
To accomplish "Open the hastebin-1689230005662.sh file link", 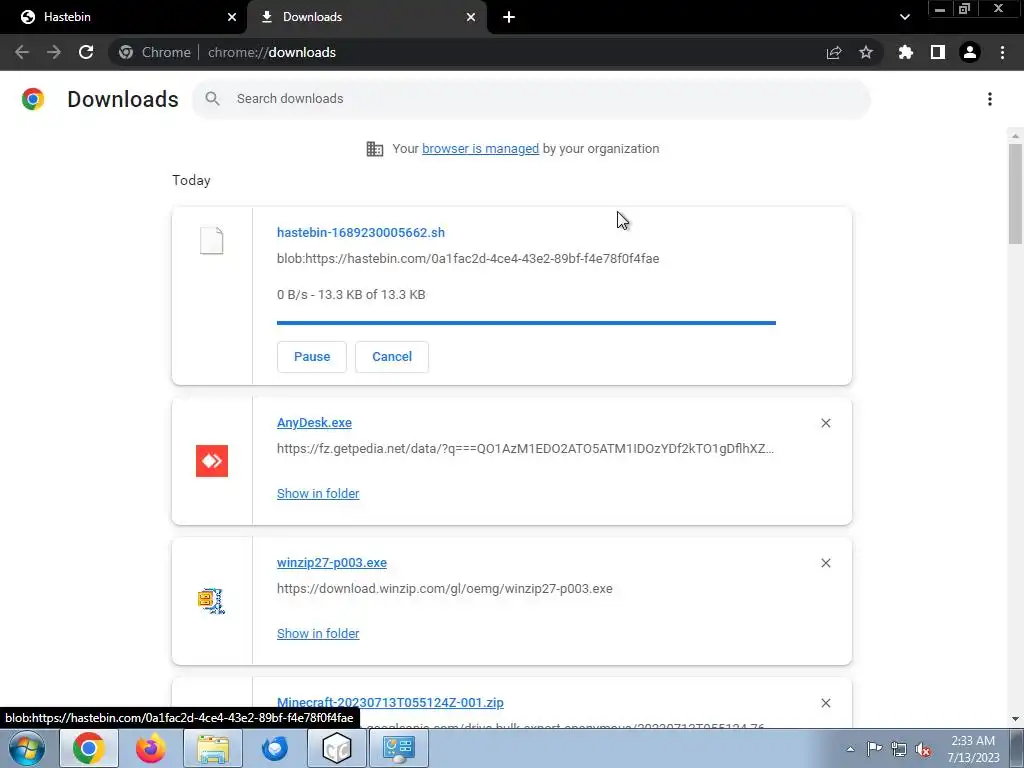I will click(x=360, y=232).
